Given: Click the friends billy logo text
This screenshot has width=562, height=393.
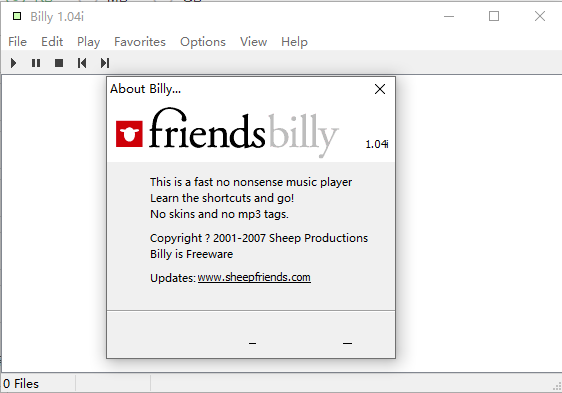Looking at the screenshot, I should [244, 133].
